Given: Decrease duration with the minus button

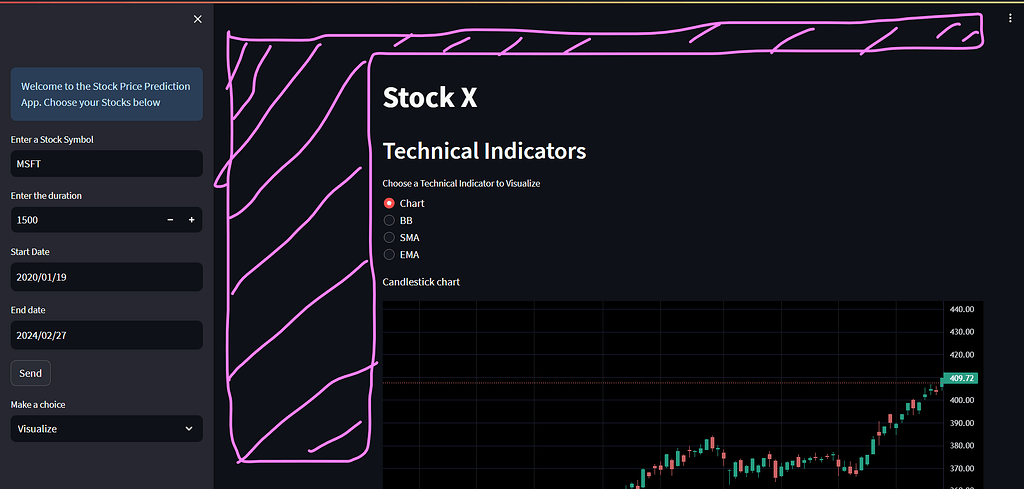Looking at the screenshot, I should 170,220.
